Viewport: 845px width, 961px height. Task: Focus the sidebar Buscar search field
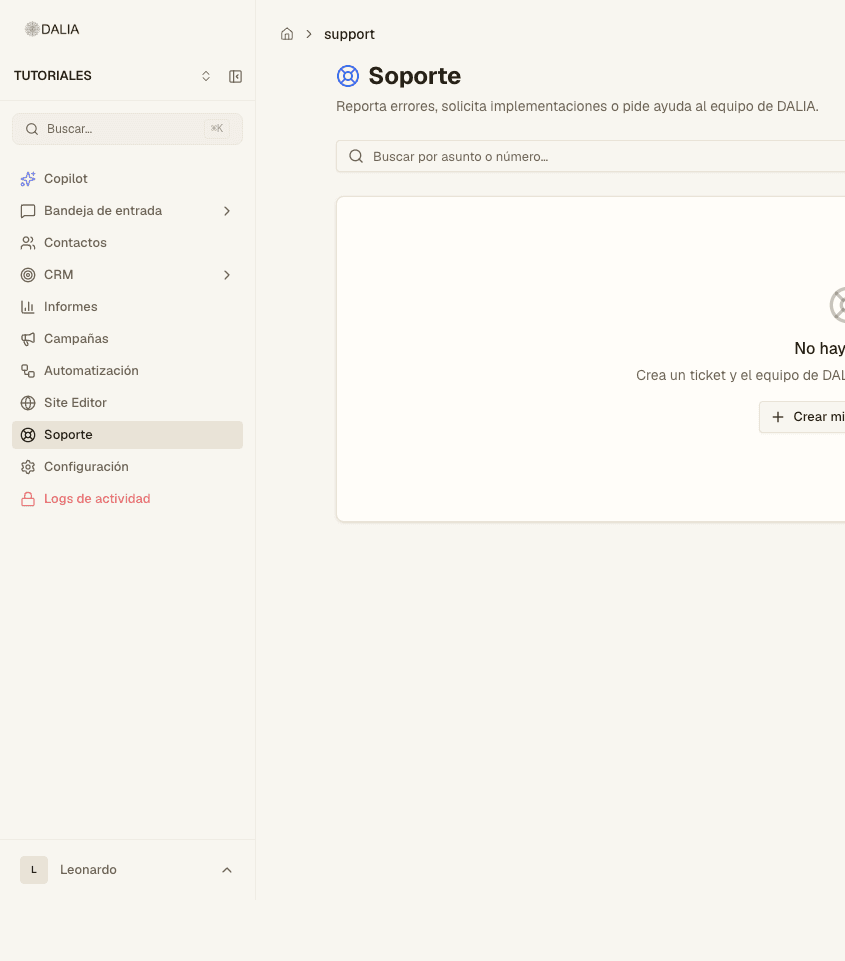127,129
